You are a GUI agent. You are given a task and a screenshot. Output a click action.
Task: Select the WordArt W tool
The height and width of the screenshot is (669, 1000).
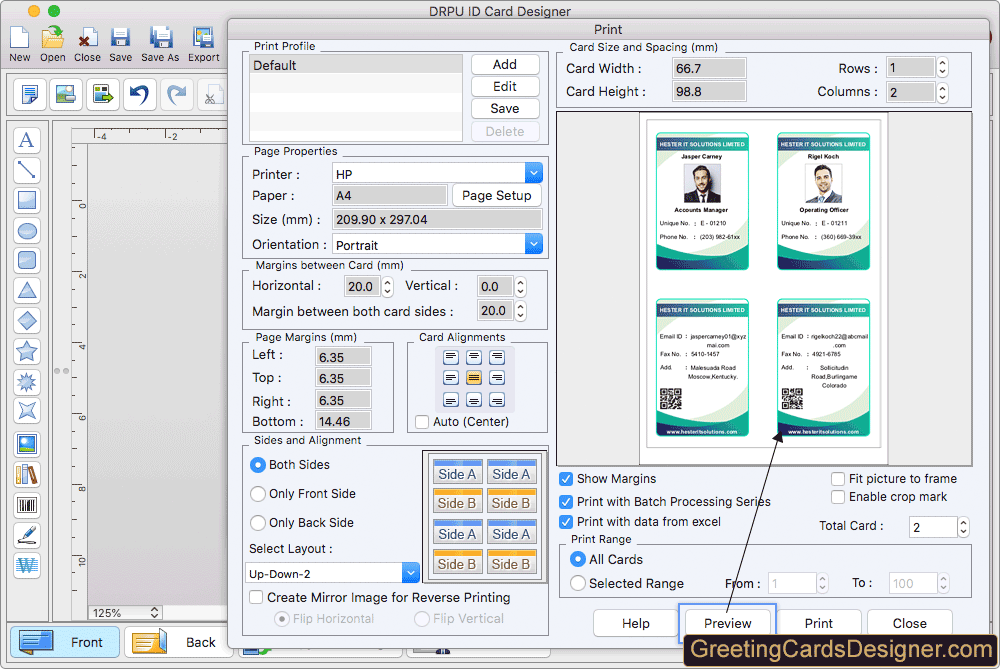pos(27,565)
